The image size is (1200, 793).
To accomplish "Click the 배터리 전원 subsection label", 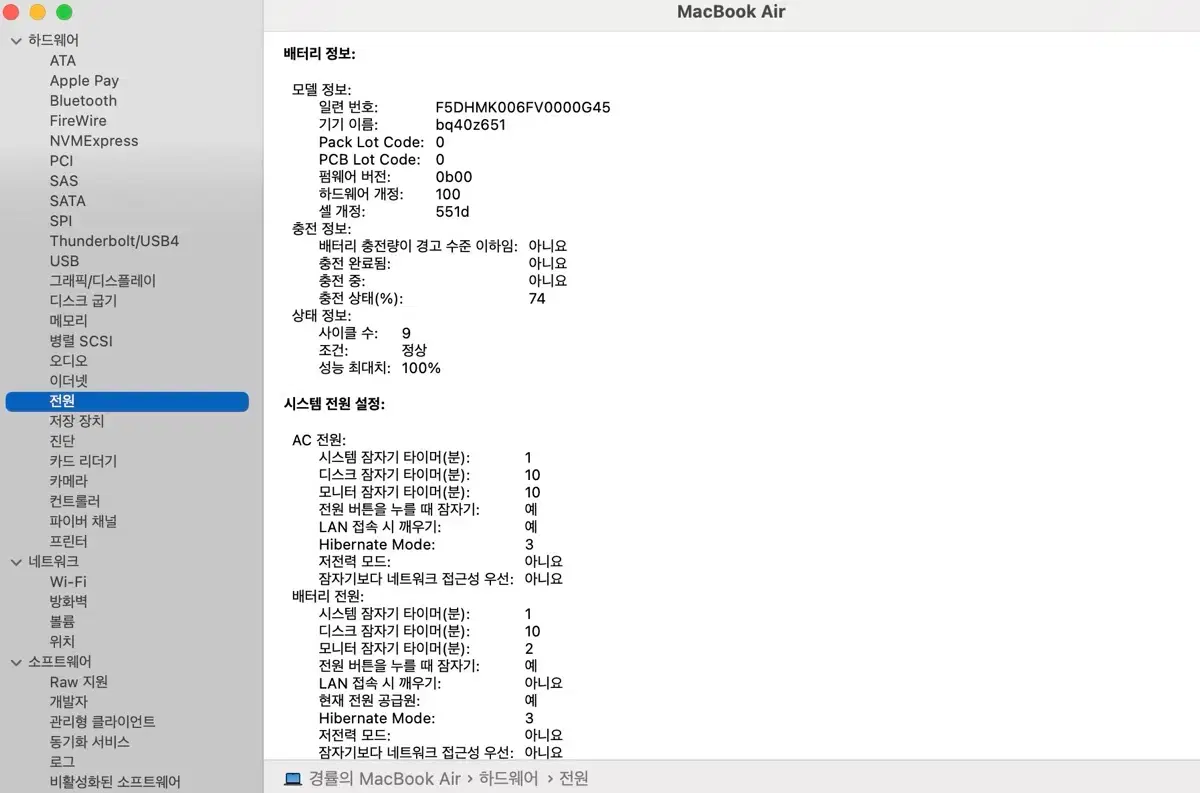I will pos(328,596).
